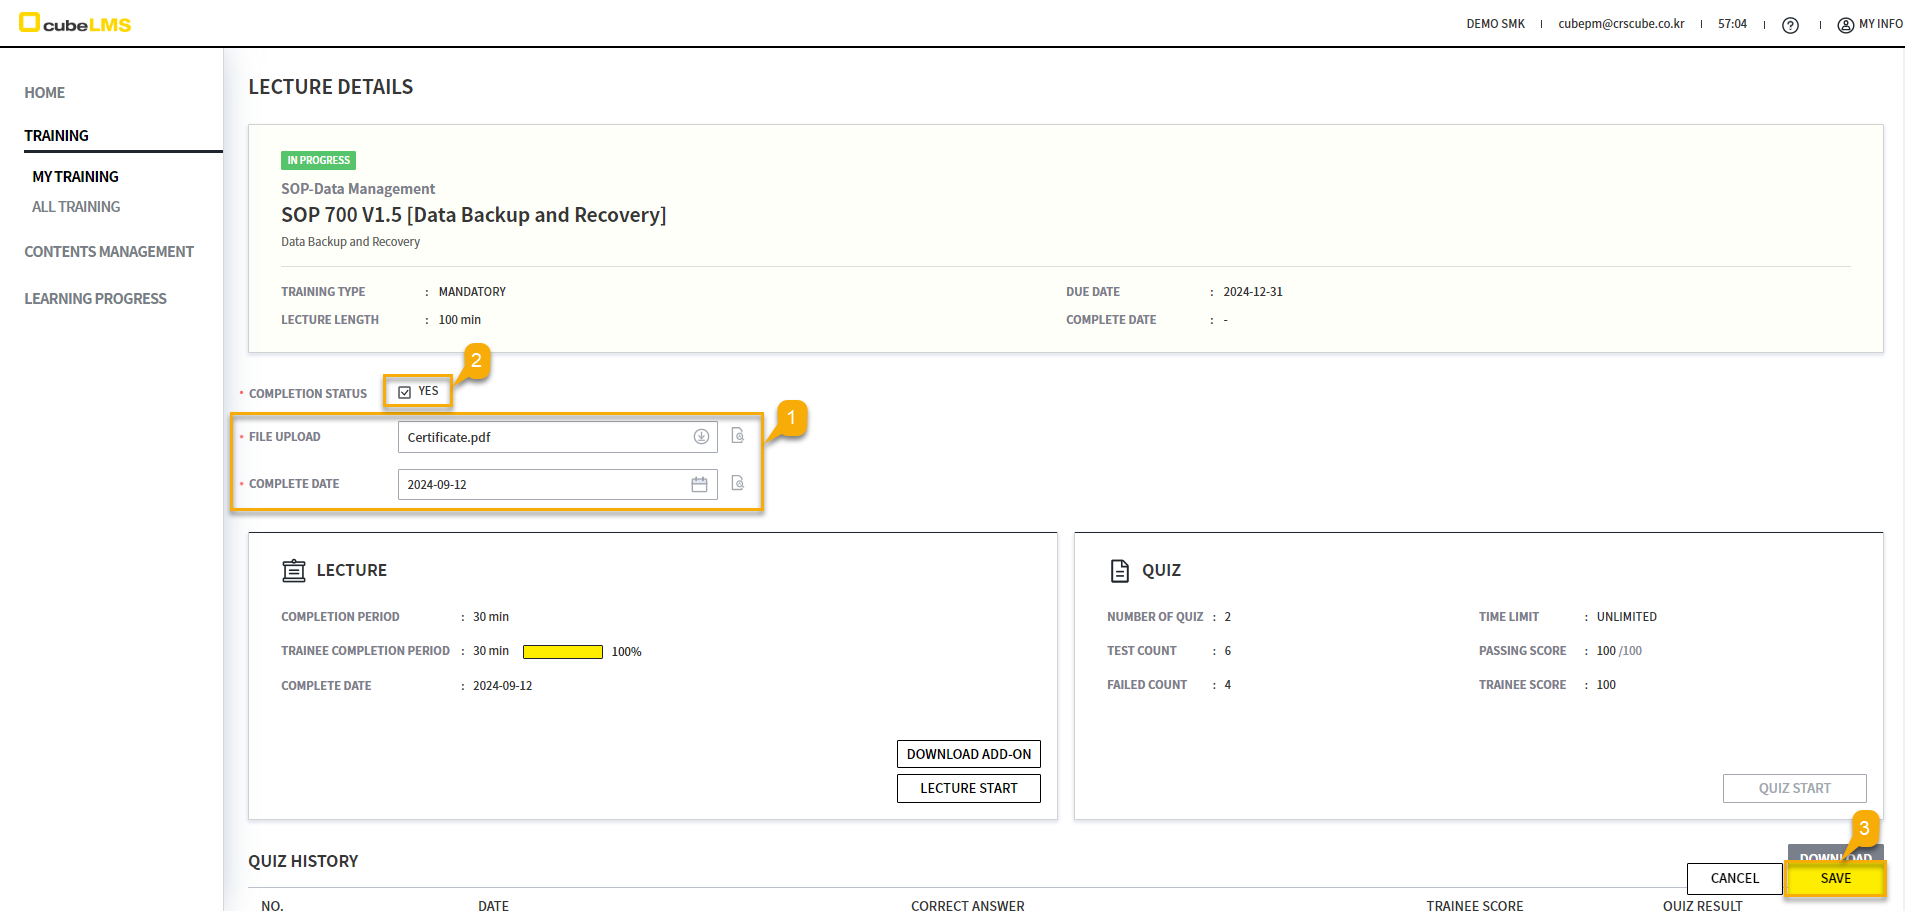Open calendar picker for complete date

click(699, 485)
